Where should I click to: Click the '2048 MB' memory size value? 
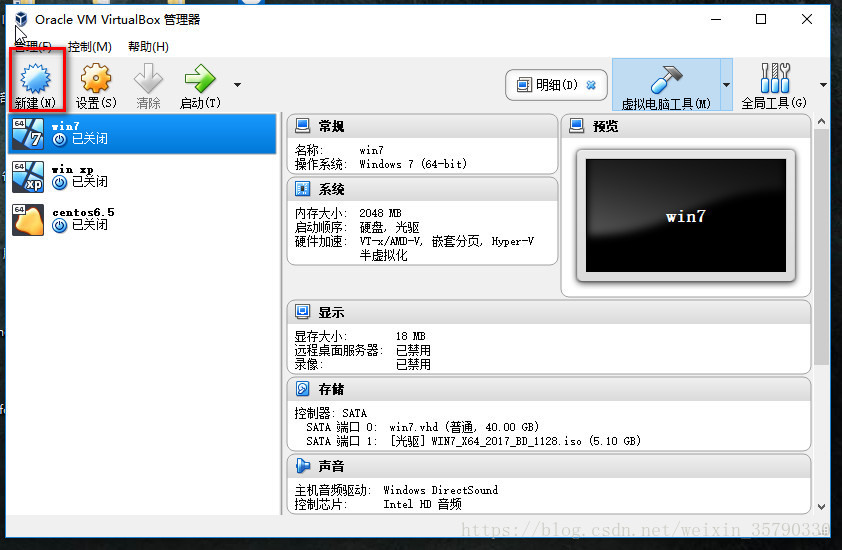pos(380,213)
